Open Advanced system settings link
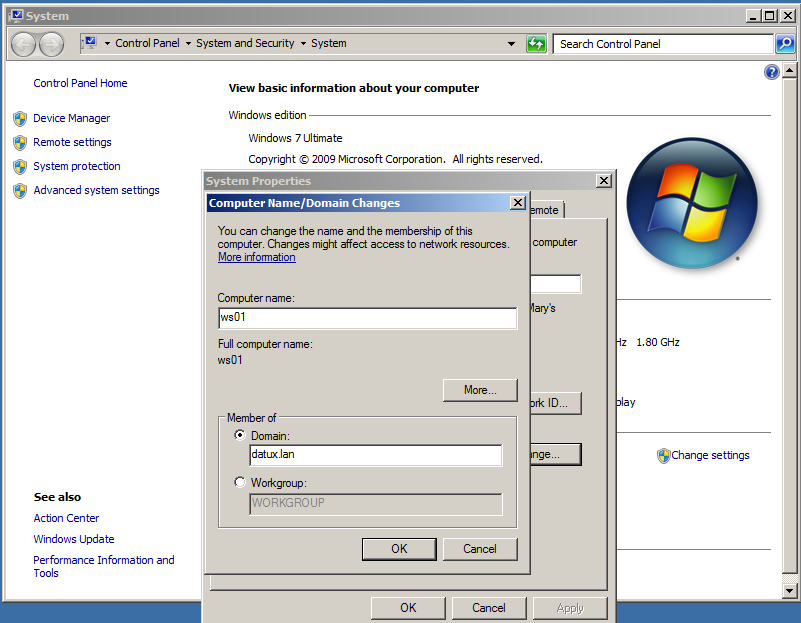Viewport: 801px width, 623px height. (96, 190)
